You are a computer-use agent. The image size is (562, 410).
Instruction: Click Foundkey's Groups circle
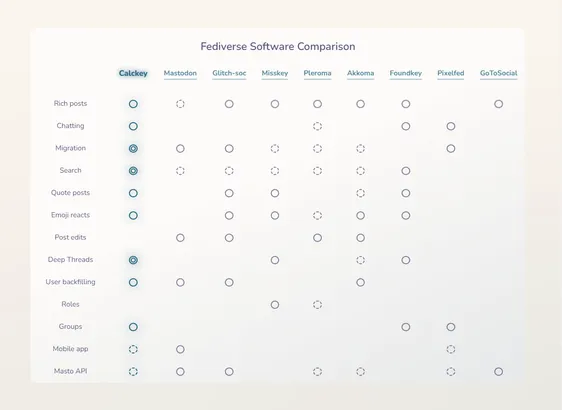point(406,327)
